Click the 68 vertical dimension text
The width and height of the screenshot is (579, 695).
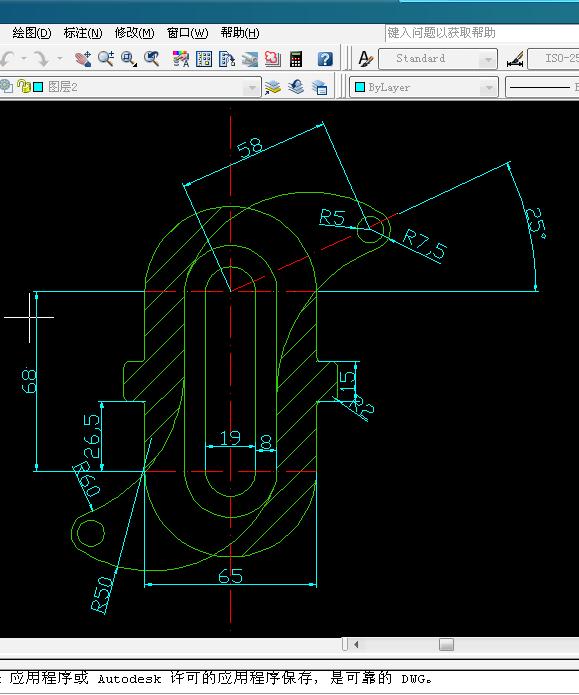coord(29,380)
